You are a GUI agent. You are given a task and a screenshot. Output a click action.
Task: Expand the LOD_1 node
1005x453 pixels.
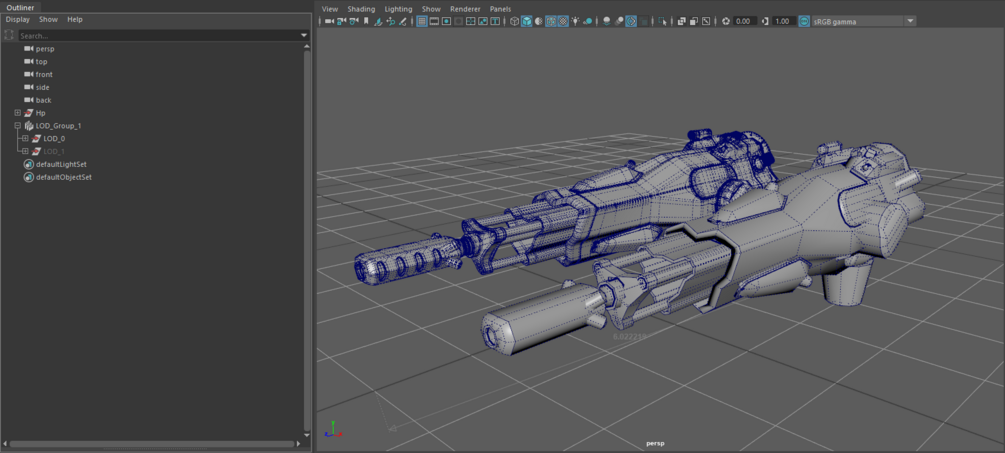pos(25,151)
